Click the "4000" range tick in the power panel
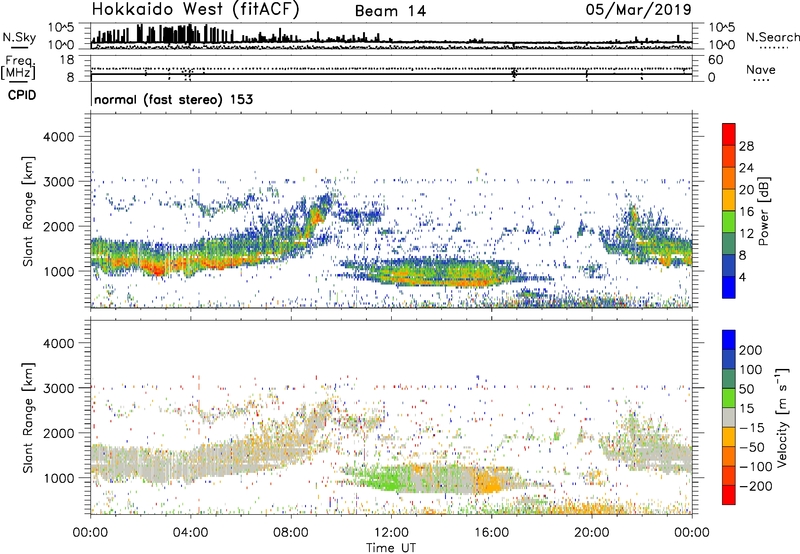Image resolution: width=800 pixels, height=554 pixels. point(59,137)
